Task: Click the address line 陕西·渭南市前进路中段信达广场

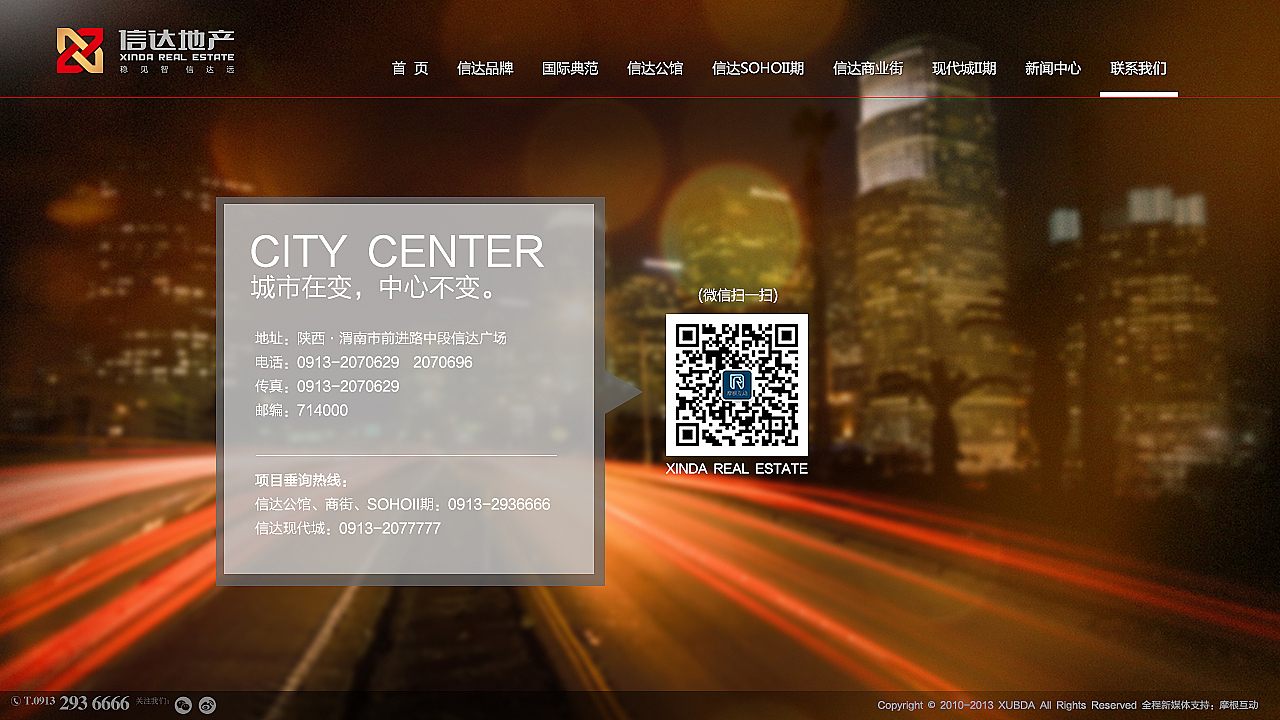Action: 381,338
